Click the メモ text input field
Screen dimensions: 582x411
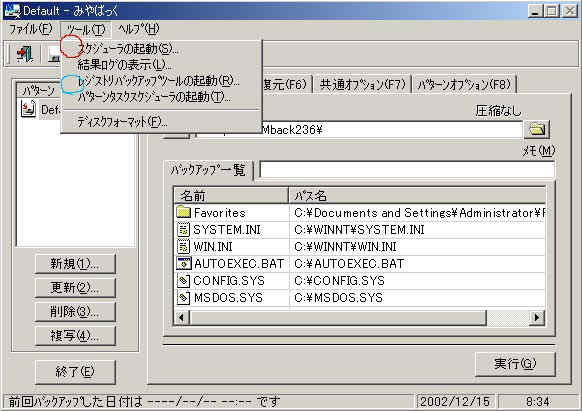407,170
